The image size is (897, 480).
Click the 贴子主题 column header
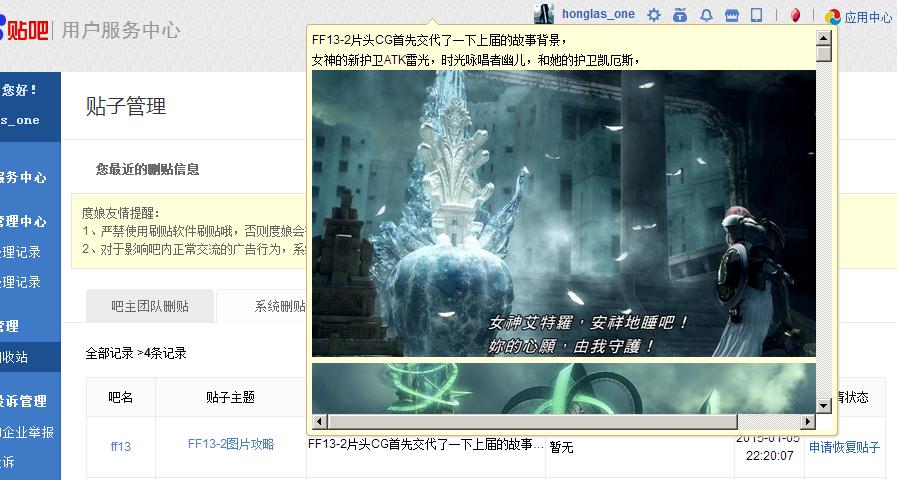pos(231,397)
